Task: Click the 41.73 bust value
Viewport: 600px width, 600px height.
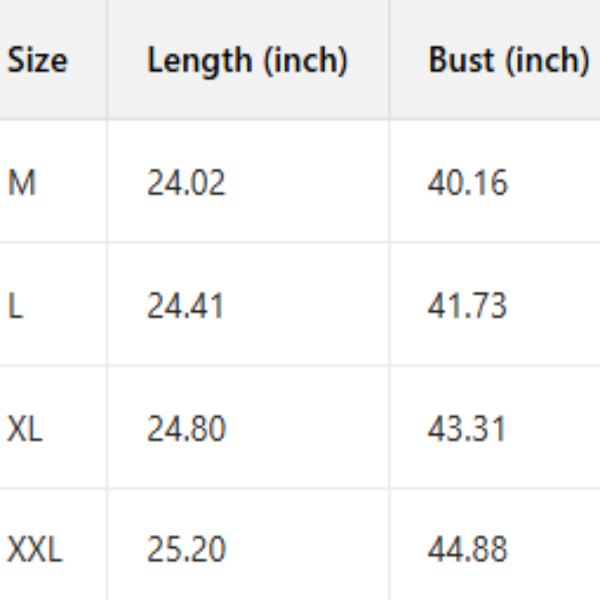Action: pyautogui.click(x=467, y=306)
